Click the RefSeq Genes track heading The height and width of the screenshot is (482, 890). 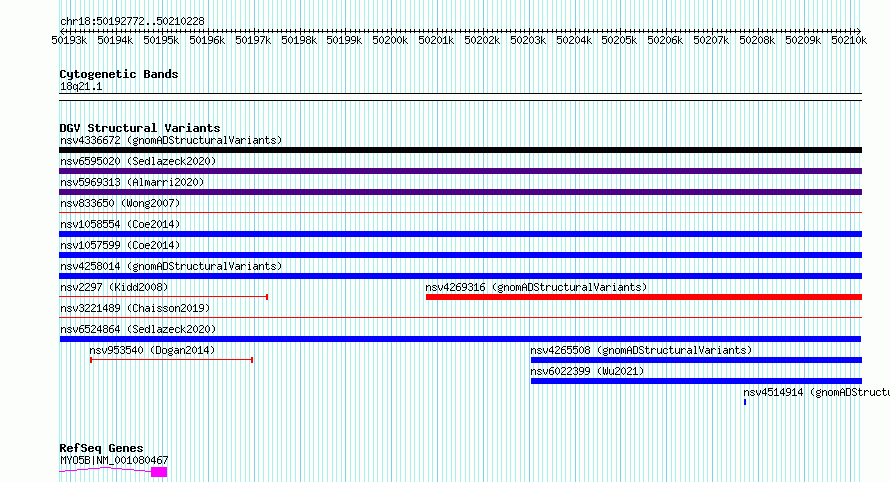click(101, 448)
